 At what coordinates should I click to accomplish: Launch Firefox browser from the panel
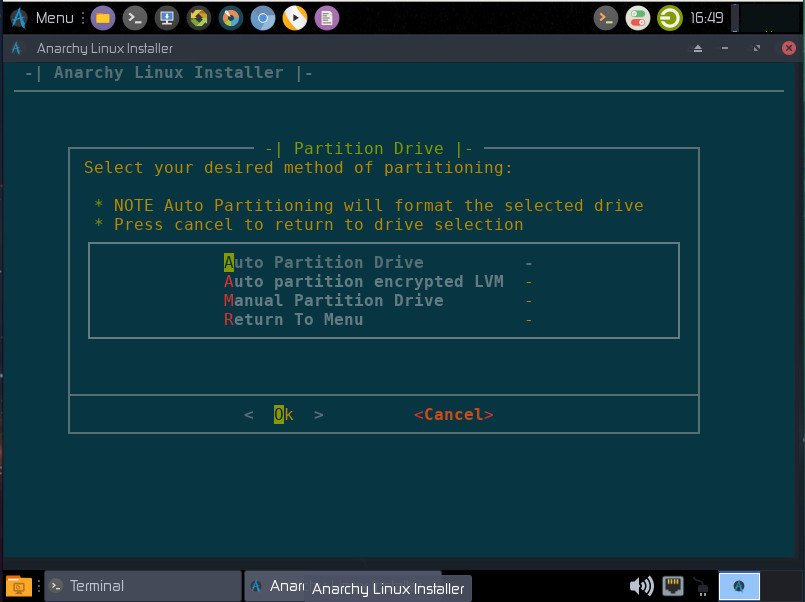coord(231,18)
